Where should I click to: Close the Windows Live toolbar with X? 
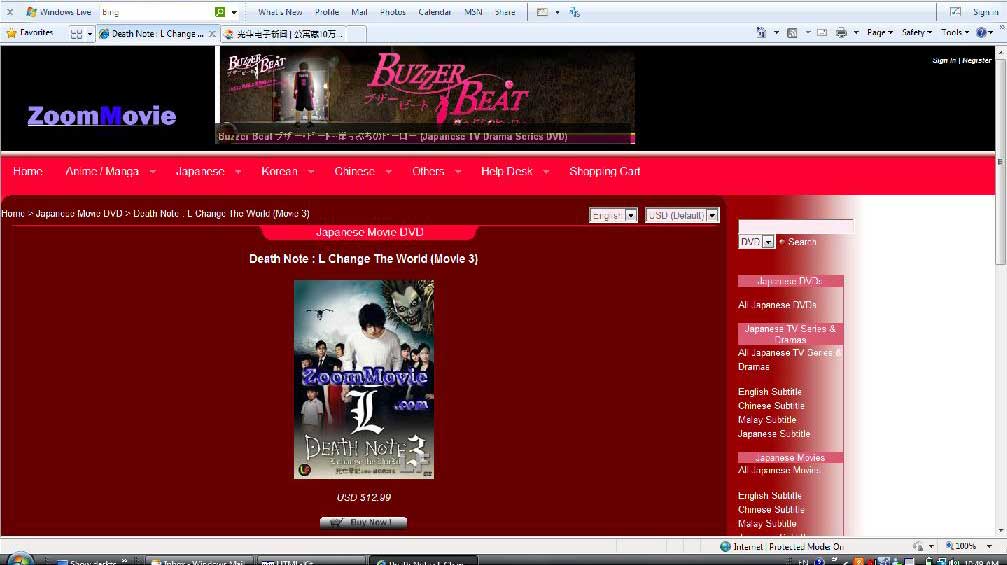coord(10,12)
